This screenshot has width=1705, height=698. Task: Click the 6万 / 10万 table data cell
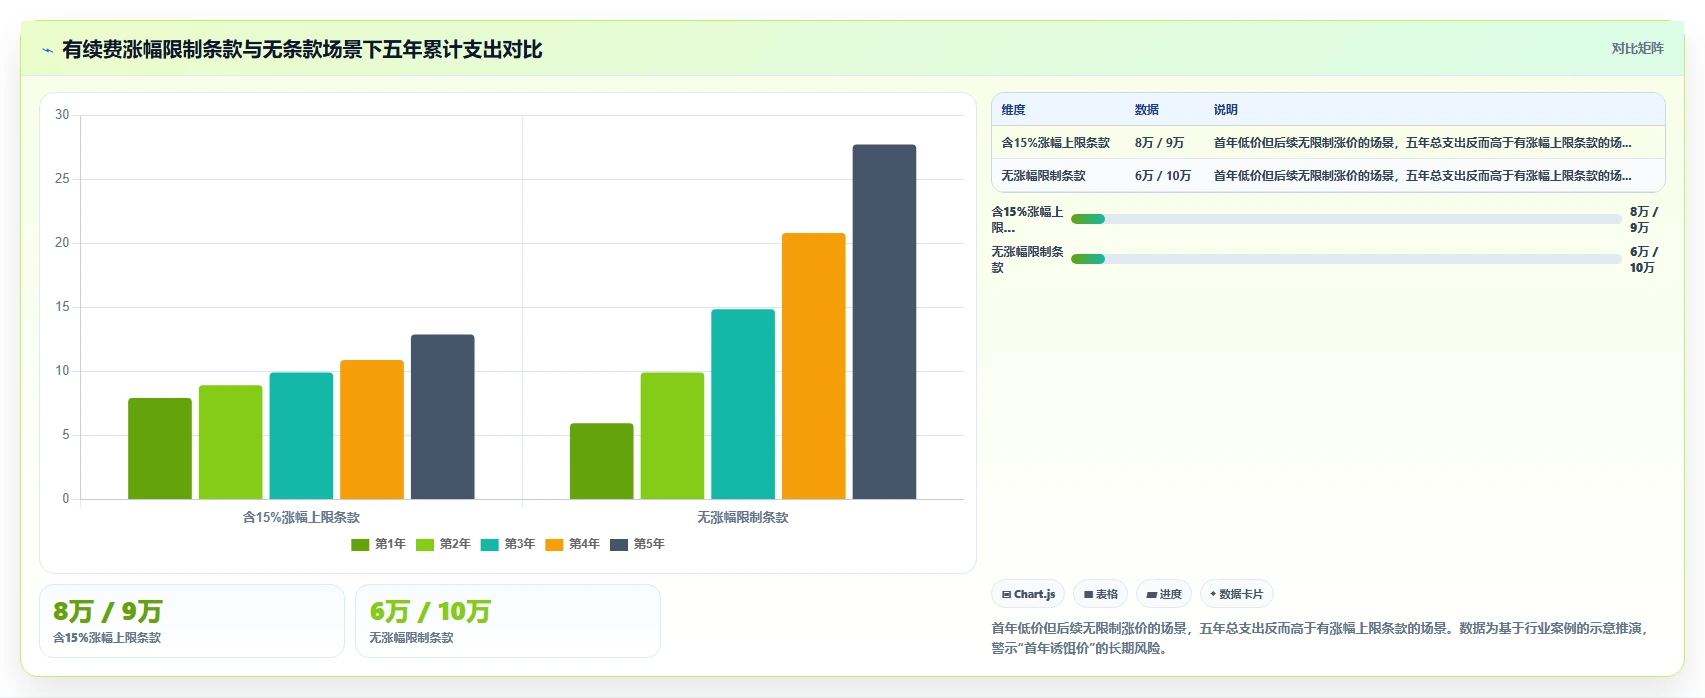click(x=1163, y=176)
